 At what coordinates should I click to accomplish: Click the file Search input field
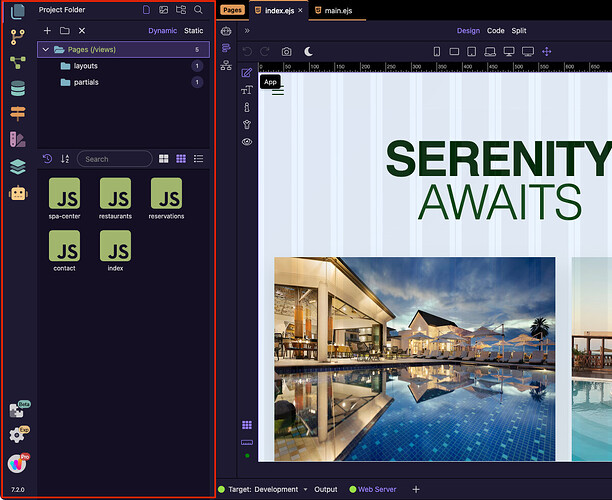(114, 159)
